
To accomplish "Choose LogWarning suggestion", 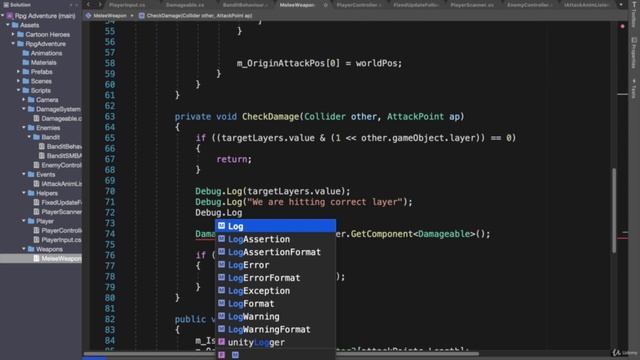I will pos(276,316).
